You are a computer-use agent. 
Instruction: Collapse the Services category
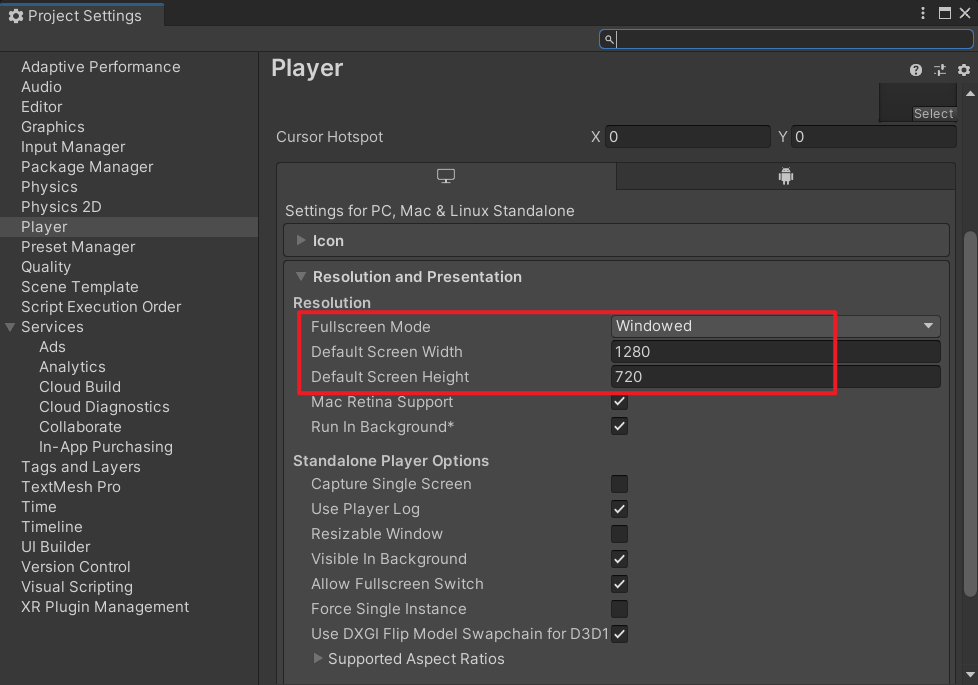10,327
